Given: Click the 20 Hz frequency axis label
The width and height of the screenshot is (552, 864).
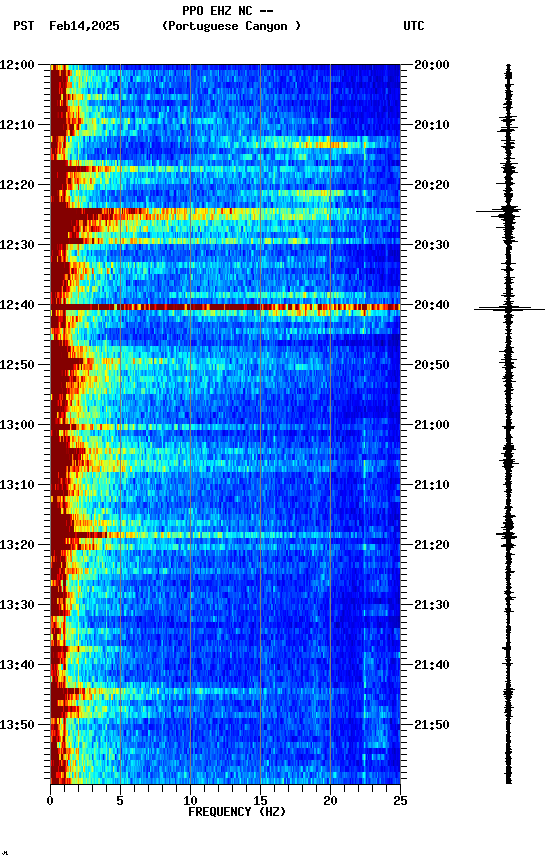Looking at the screenshot, I should [330, 801].
